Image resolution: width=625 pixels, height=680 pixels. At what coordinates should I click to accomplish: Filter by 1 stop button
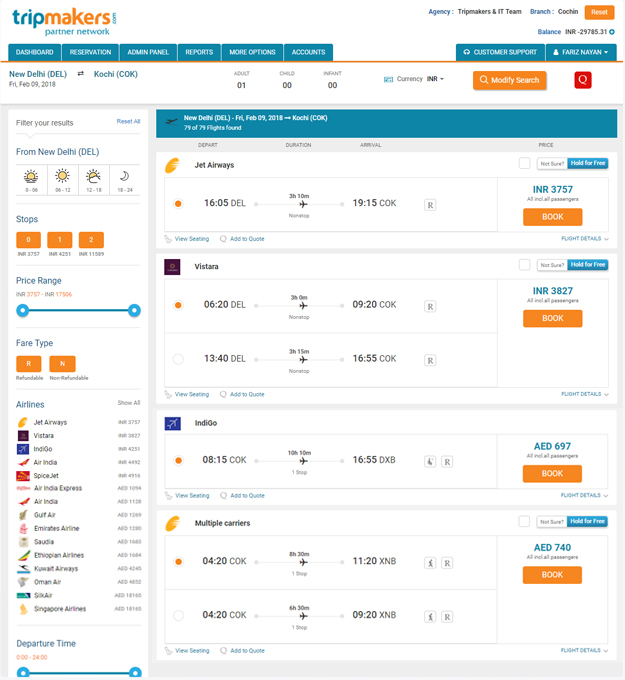click(59, 240)
